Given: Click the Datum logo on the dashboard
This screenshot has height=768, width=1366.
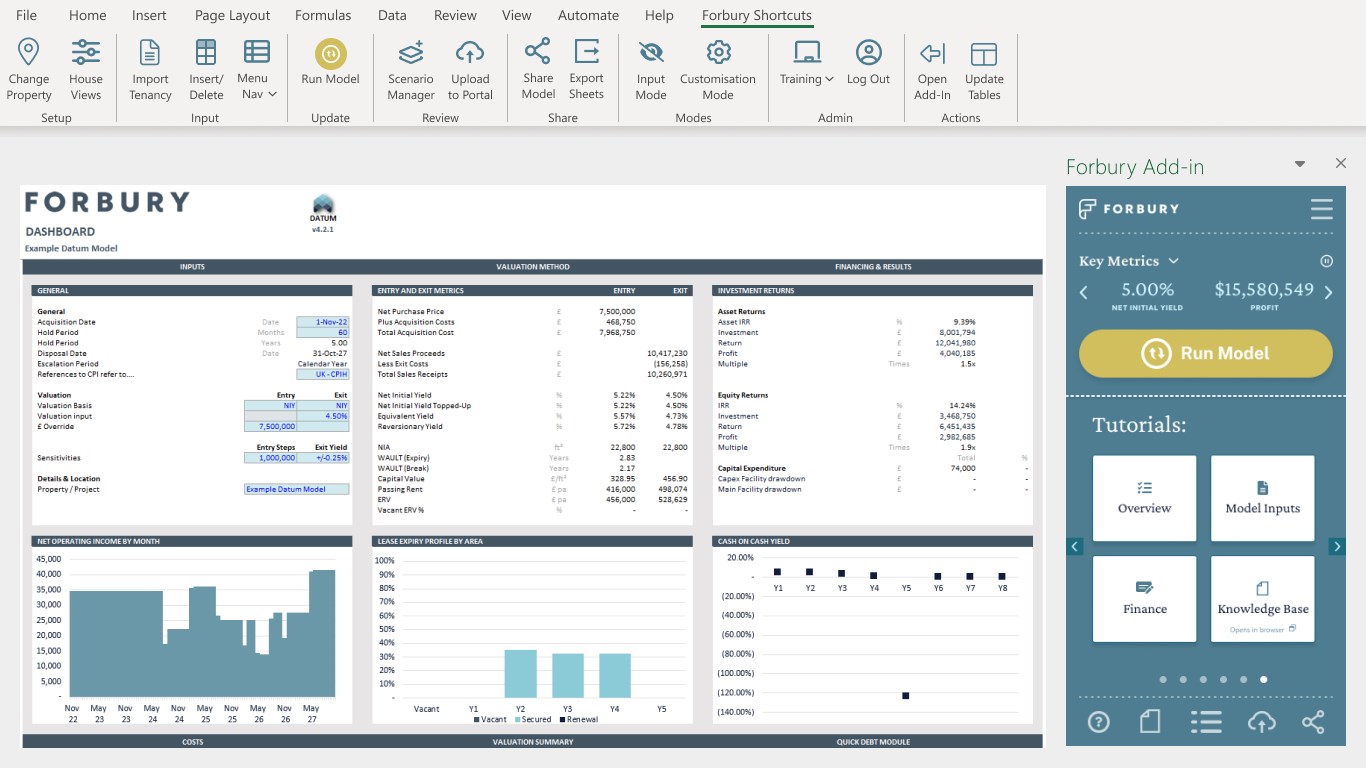Looking at the screenshot, I should click(323, 208).
